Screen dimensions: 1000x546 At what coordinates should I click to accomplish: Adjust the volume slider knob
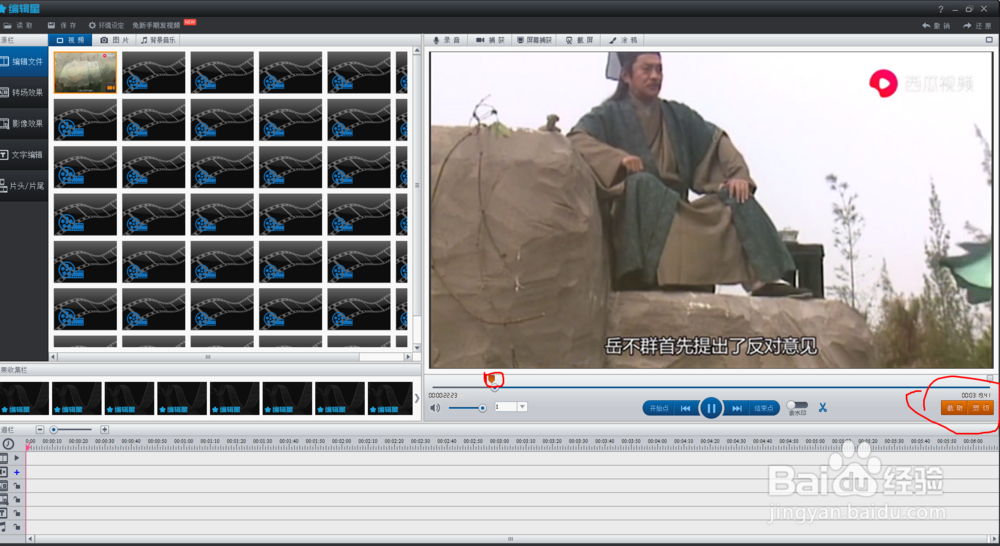482,408
